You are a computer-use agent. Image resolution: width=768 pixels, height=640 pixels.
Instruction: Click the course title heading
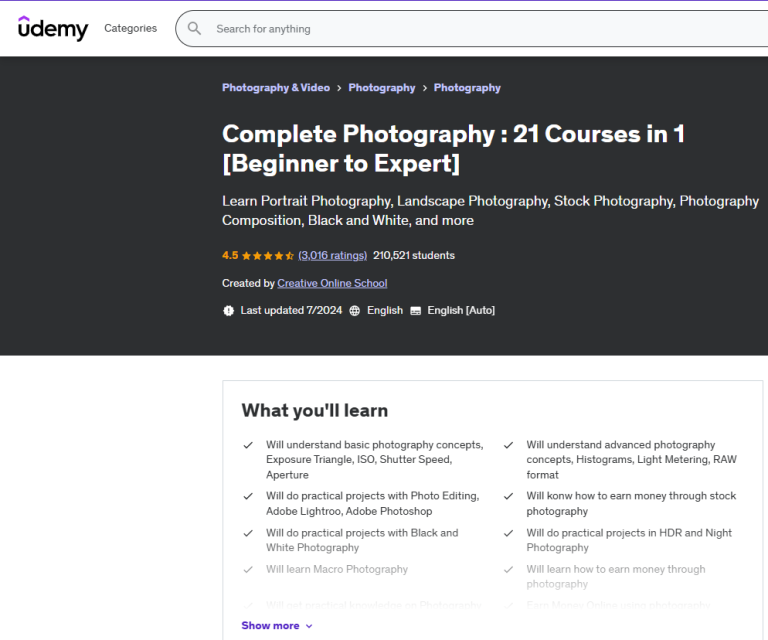tap(453, 148)
